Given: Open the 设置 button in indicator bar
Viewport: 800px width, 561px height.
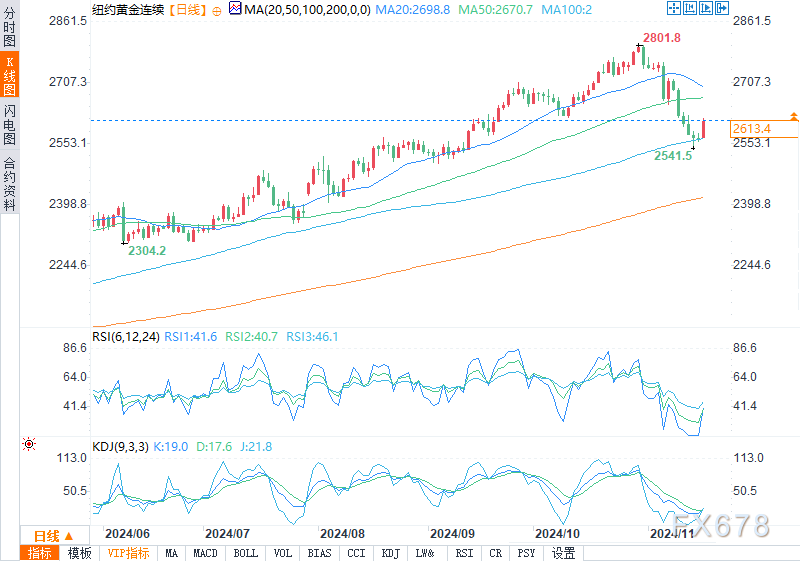Looking at the screenshot, I should point(564,553).
